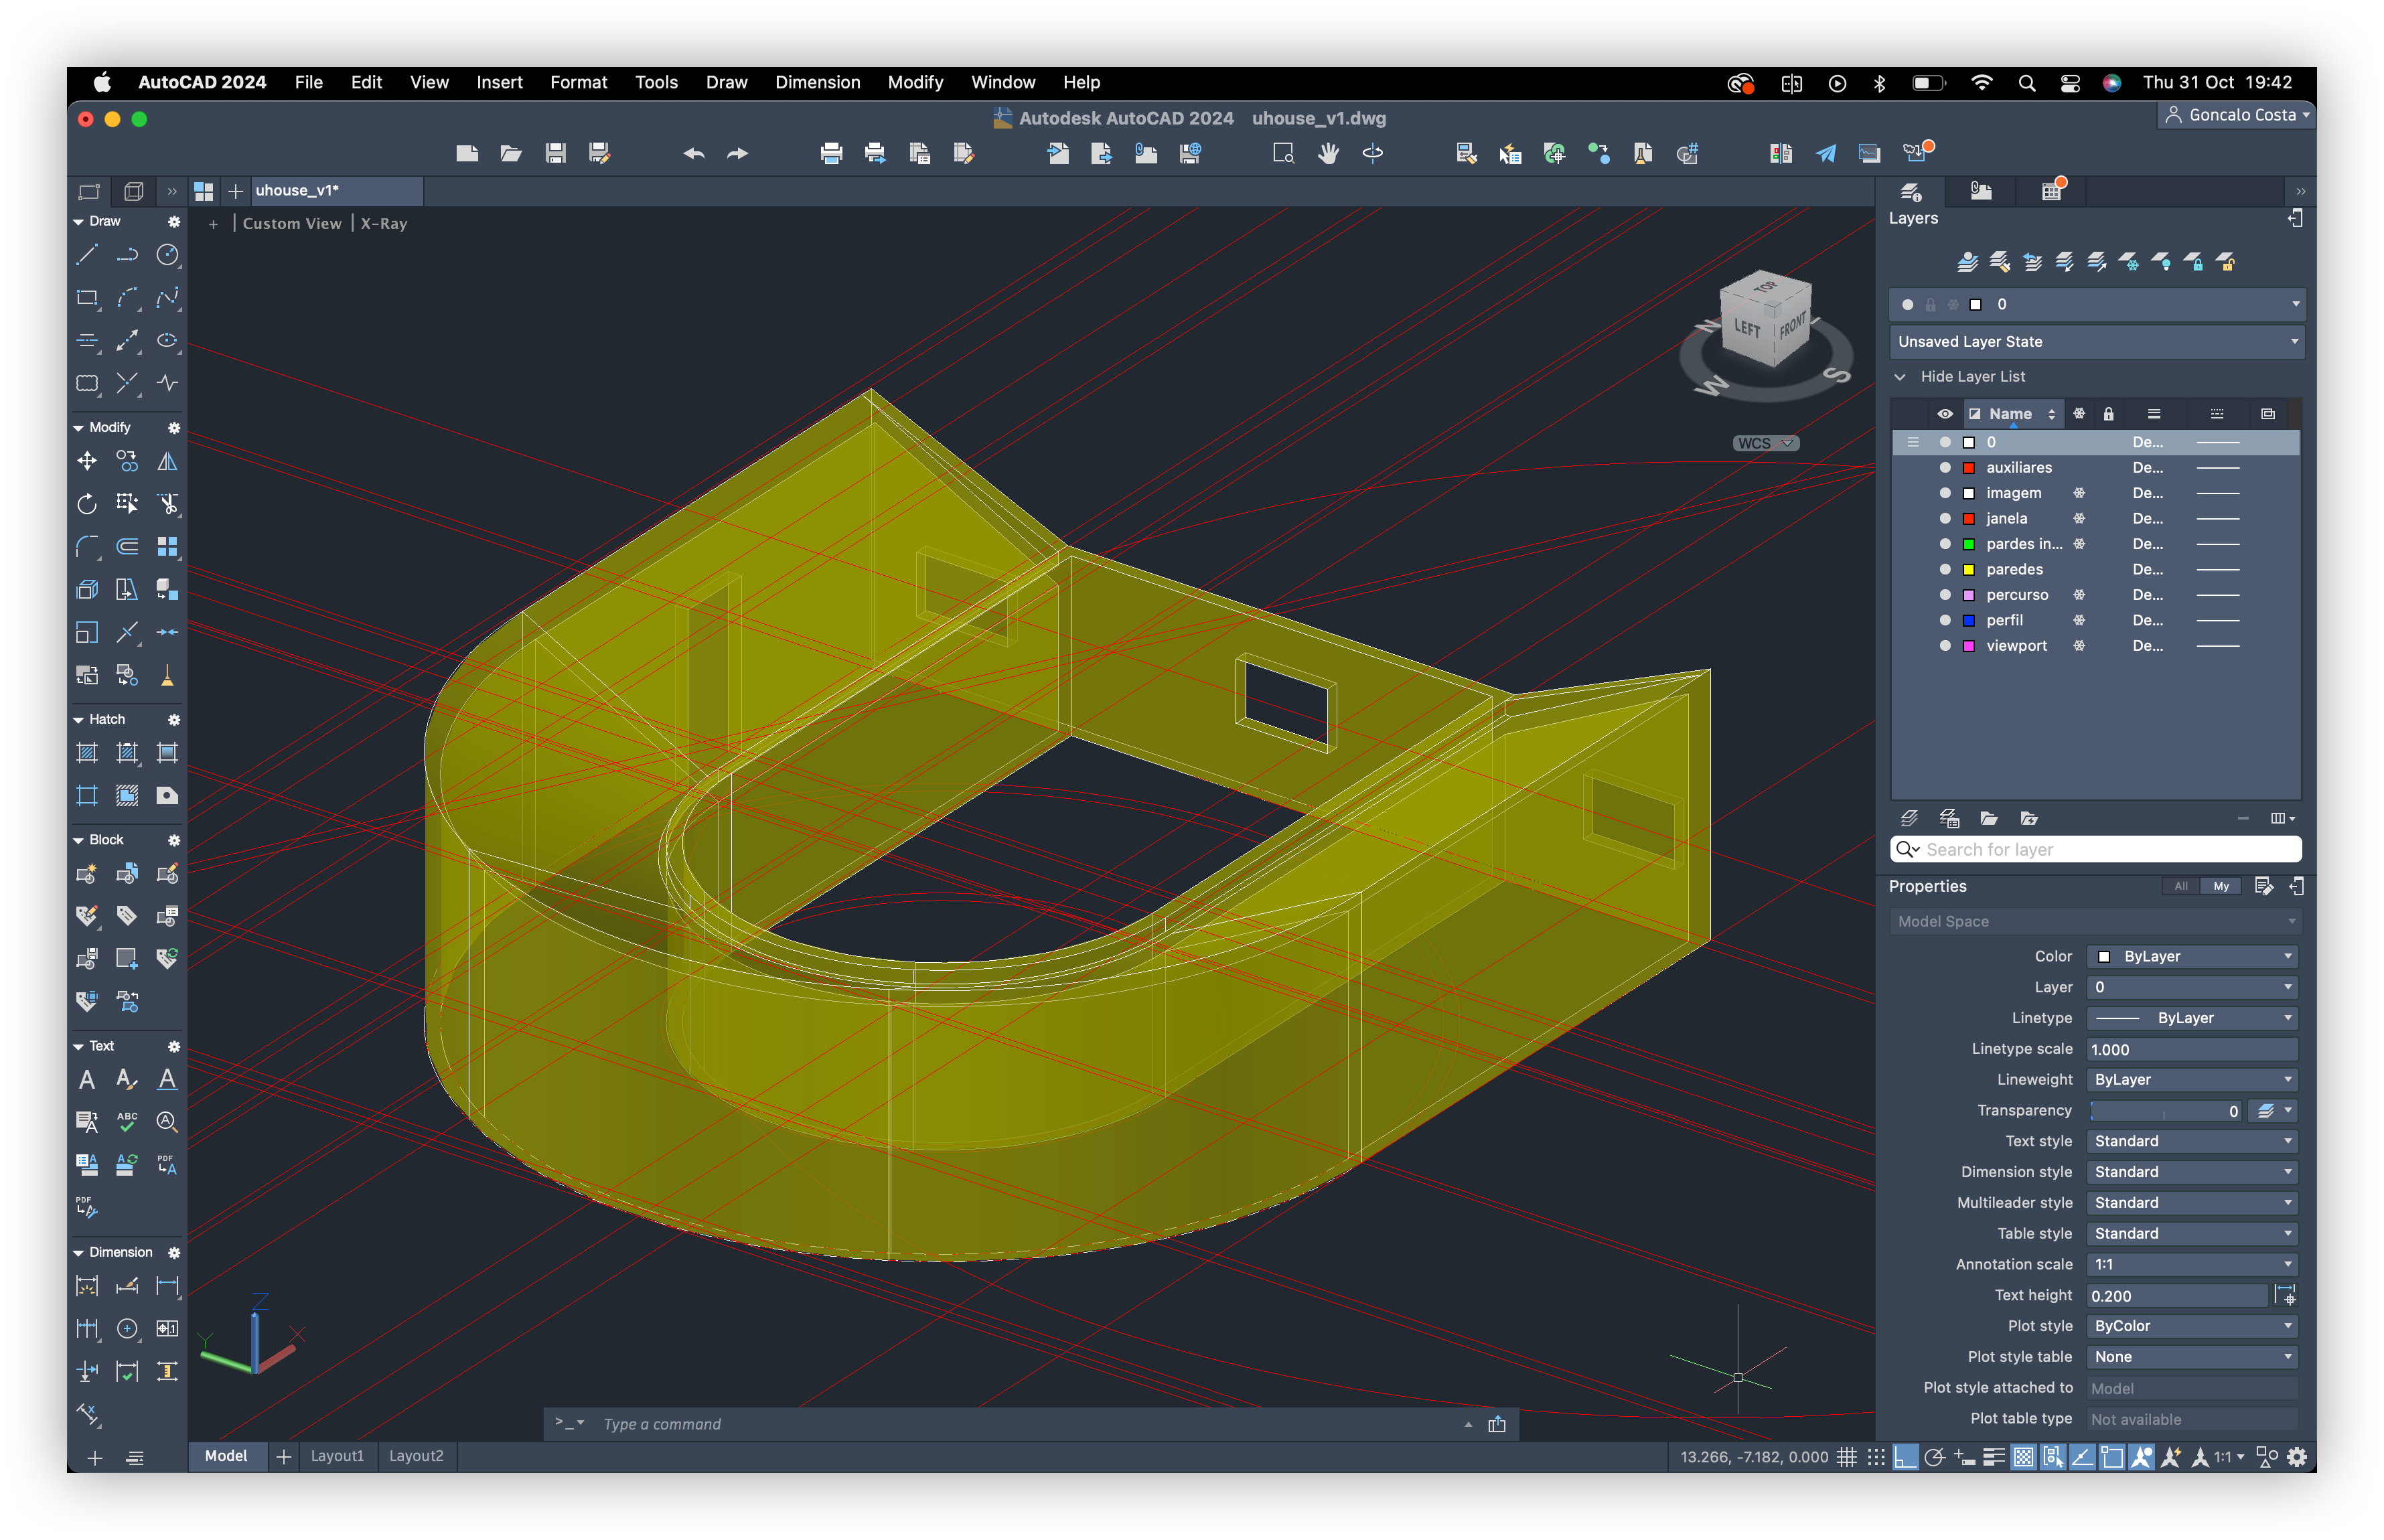
Task: Select My properties filter button
Action: coord(2221,886)
